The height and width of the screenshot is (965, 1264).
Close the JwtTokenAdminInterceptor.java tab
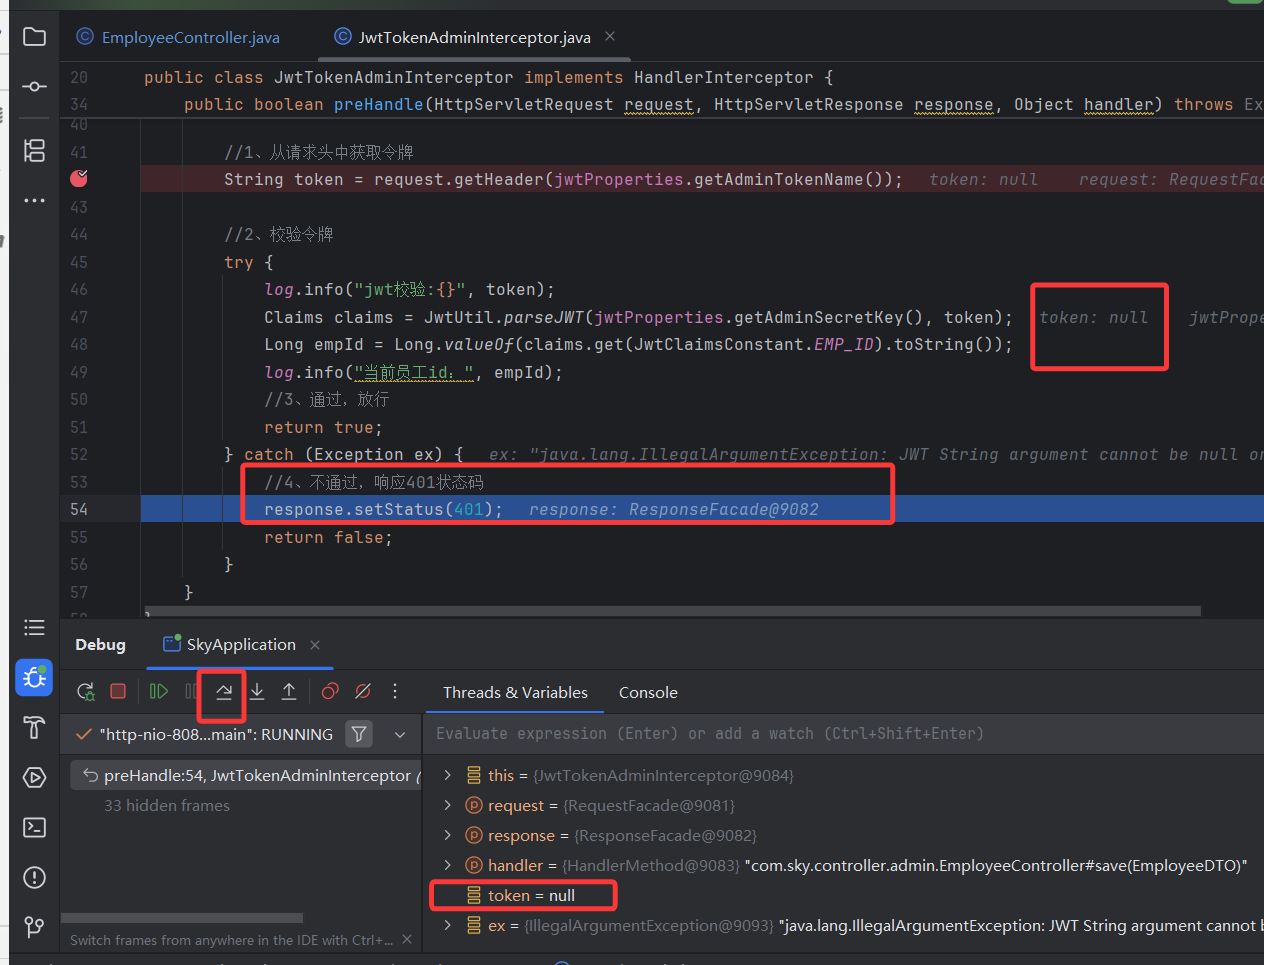(x=610, y=36)
